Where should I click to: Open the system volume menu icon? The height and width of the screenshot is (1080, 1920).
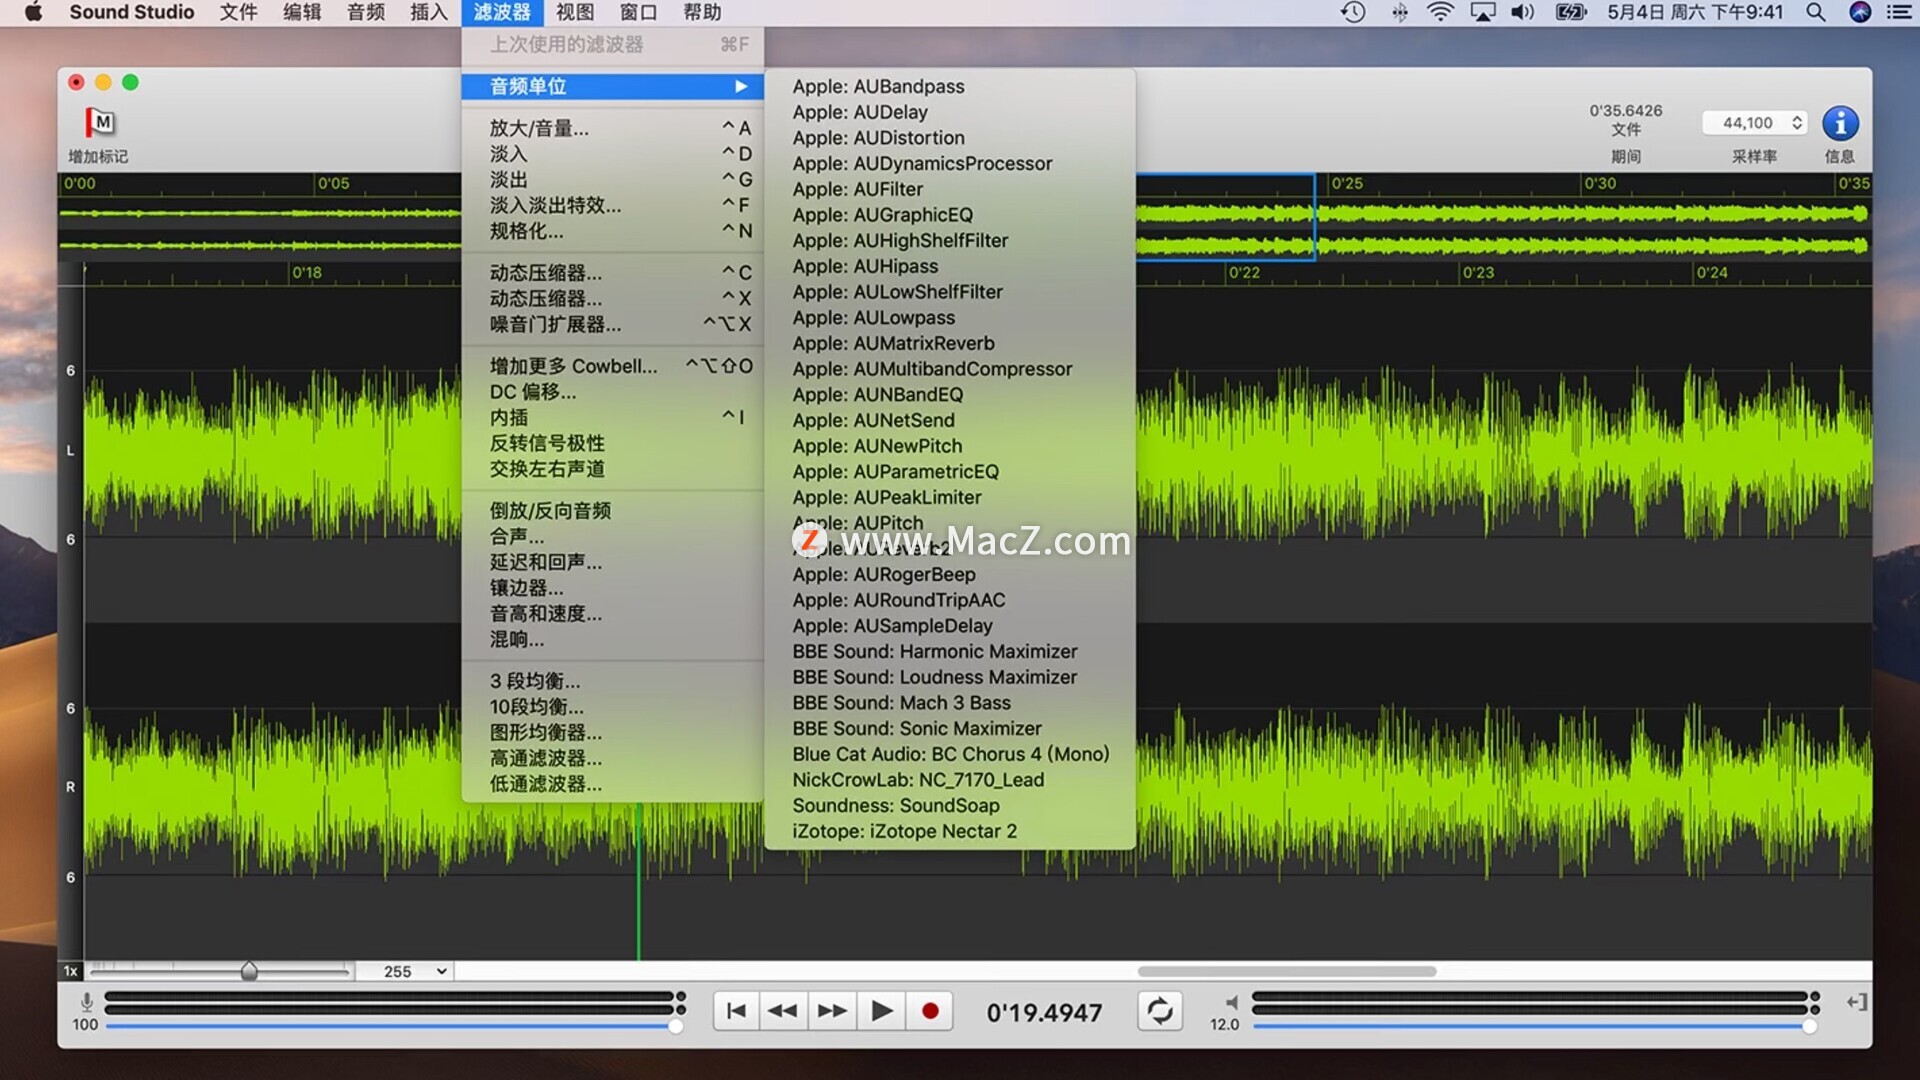[1523, 12]
